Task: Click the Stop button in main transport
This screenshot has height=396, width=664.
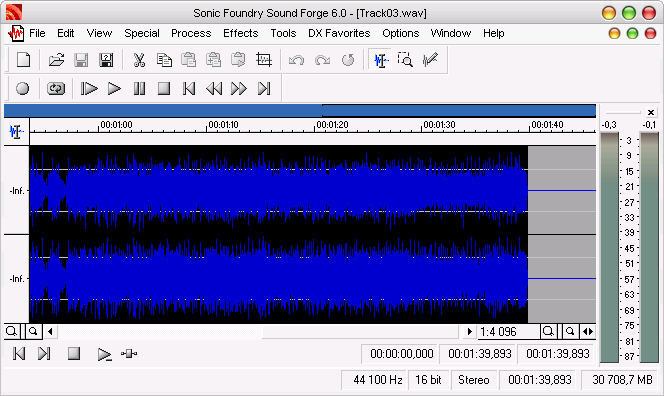Action: [164, 89]
